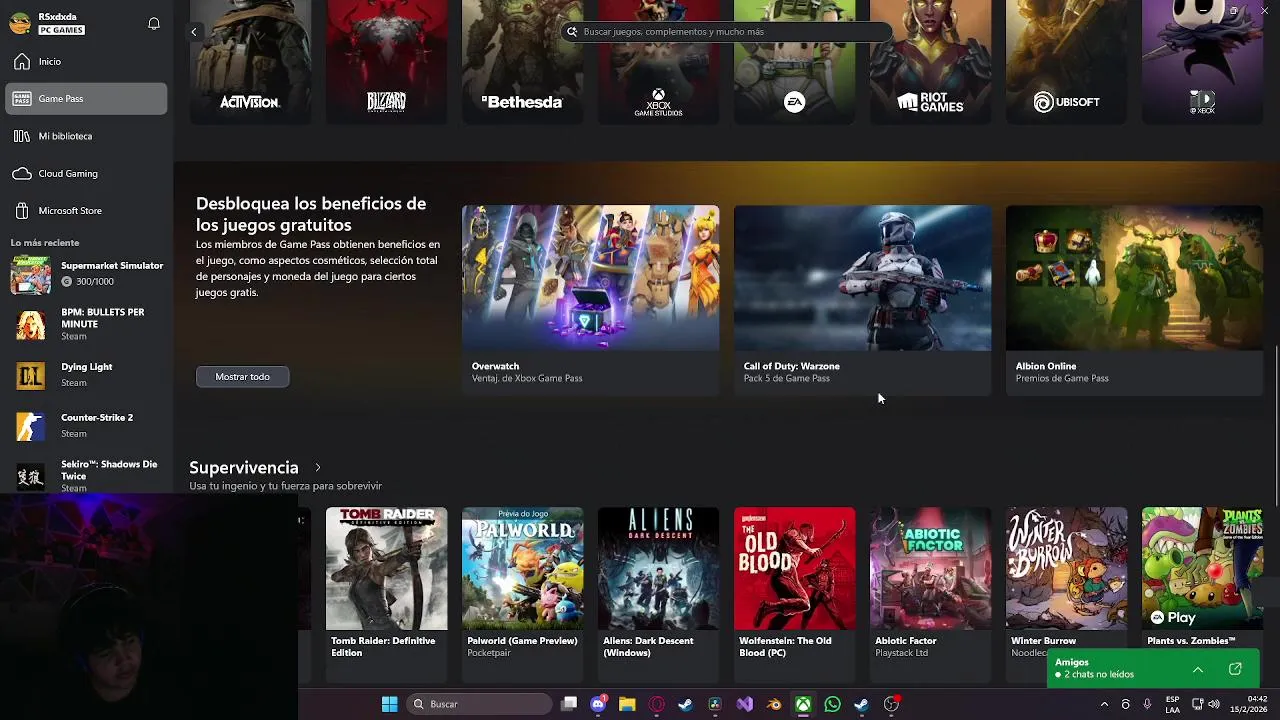Open the Ubisoft publisher tile
The image size is (1280, 720).
point(1066,62)
